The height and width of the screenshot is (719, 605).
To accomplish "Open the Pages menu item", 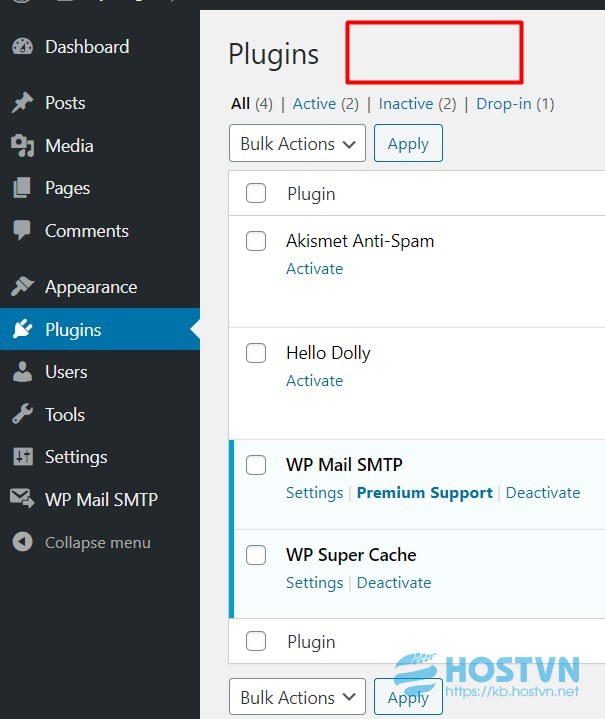I will 67,188.
